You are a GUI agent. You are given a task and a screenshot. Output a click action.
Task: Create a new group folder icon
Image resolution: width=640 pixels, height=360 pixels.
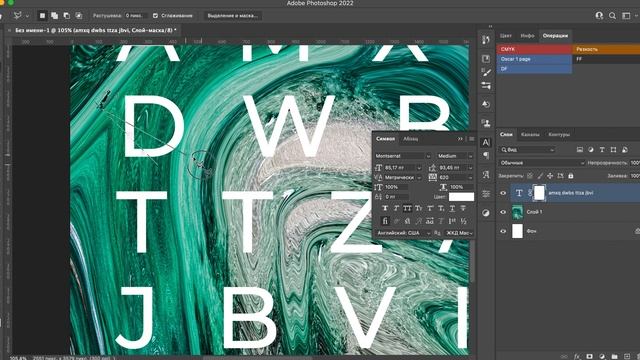pyautogui.click(x=614, y=356)
